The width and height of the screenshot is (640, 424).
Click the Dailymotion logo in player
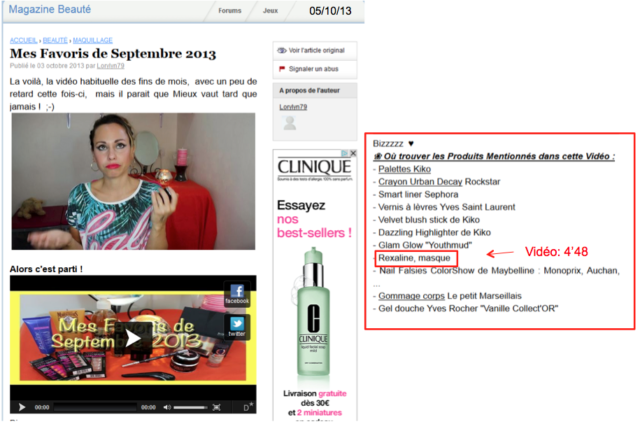pos(248,406)
